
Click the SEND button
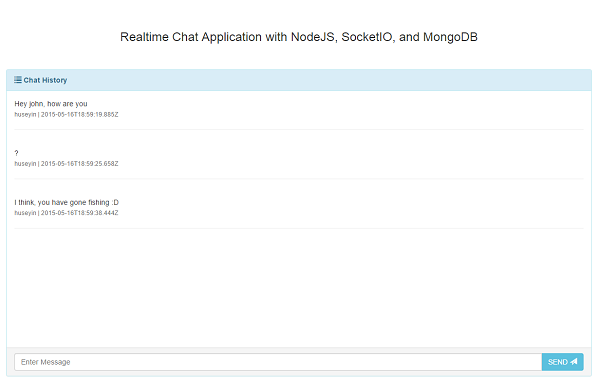562,362
